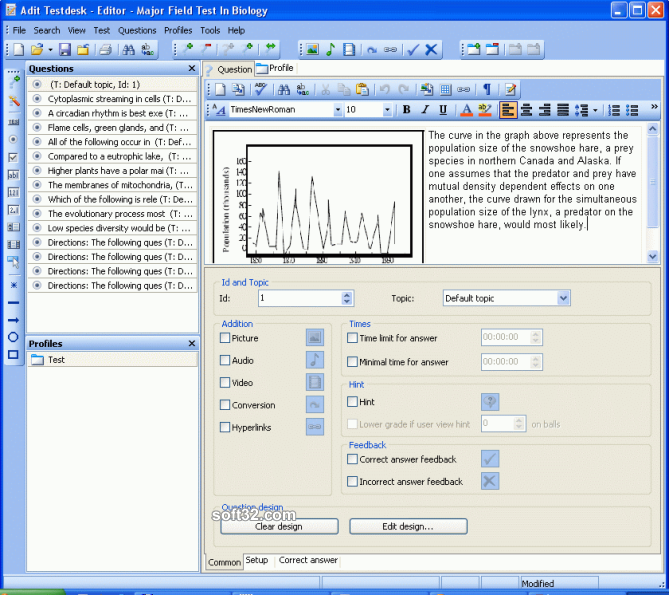This screenshot has height=595, width=669.
Task: Check Minimal time for answer
Action: click(x=352, y=362)
